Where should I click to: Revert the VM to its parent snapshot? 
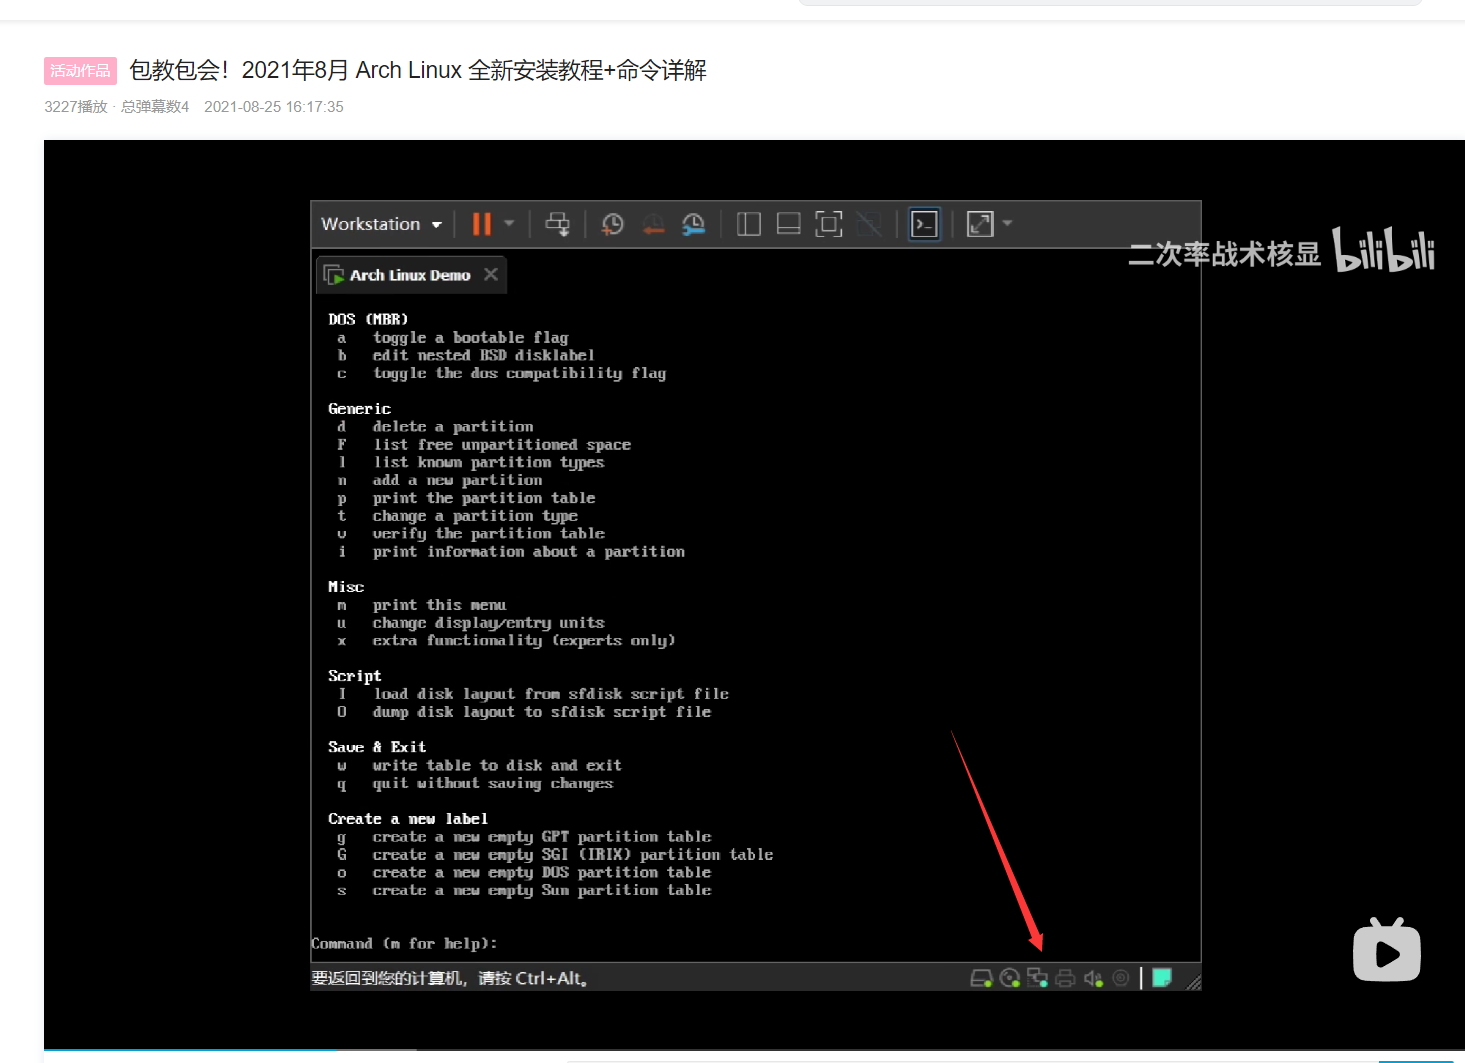point(653,224)
